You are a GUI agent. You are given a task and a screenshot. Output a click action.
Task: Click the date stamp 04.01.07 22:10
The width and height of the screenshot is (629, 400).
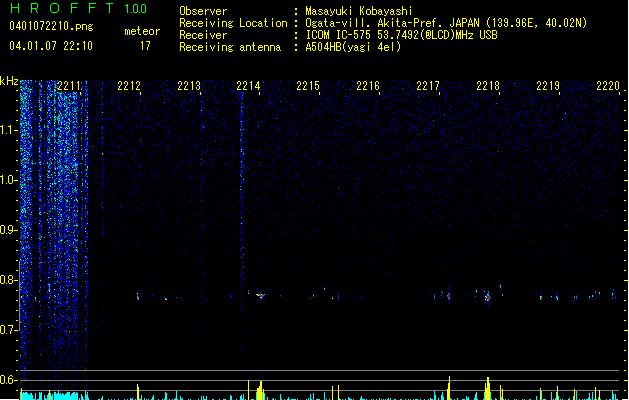point(51,46)
